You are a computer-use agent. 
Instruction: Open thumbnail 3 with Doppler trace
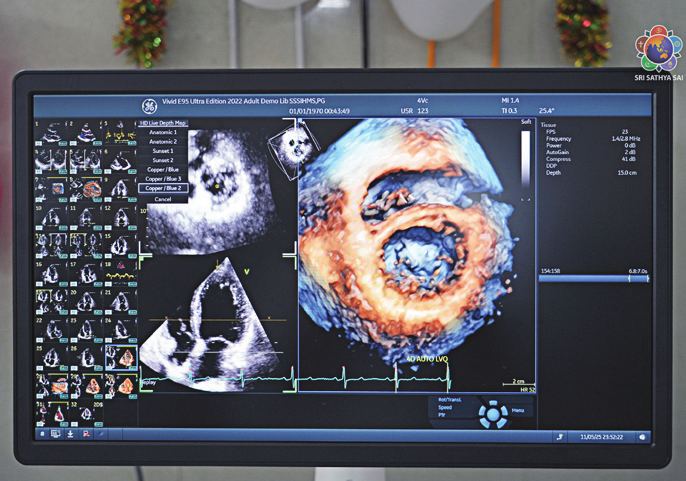pos(121,133)
